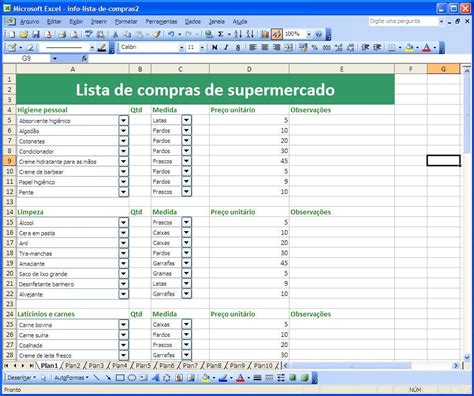The width and height of the screenshot is (474, 396).
Task: Toggle center text alignment
Action: (x=265, y=48)
